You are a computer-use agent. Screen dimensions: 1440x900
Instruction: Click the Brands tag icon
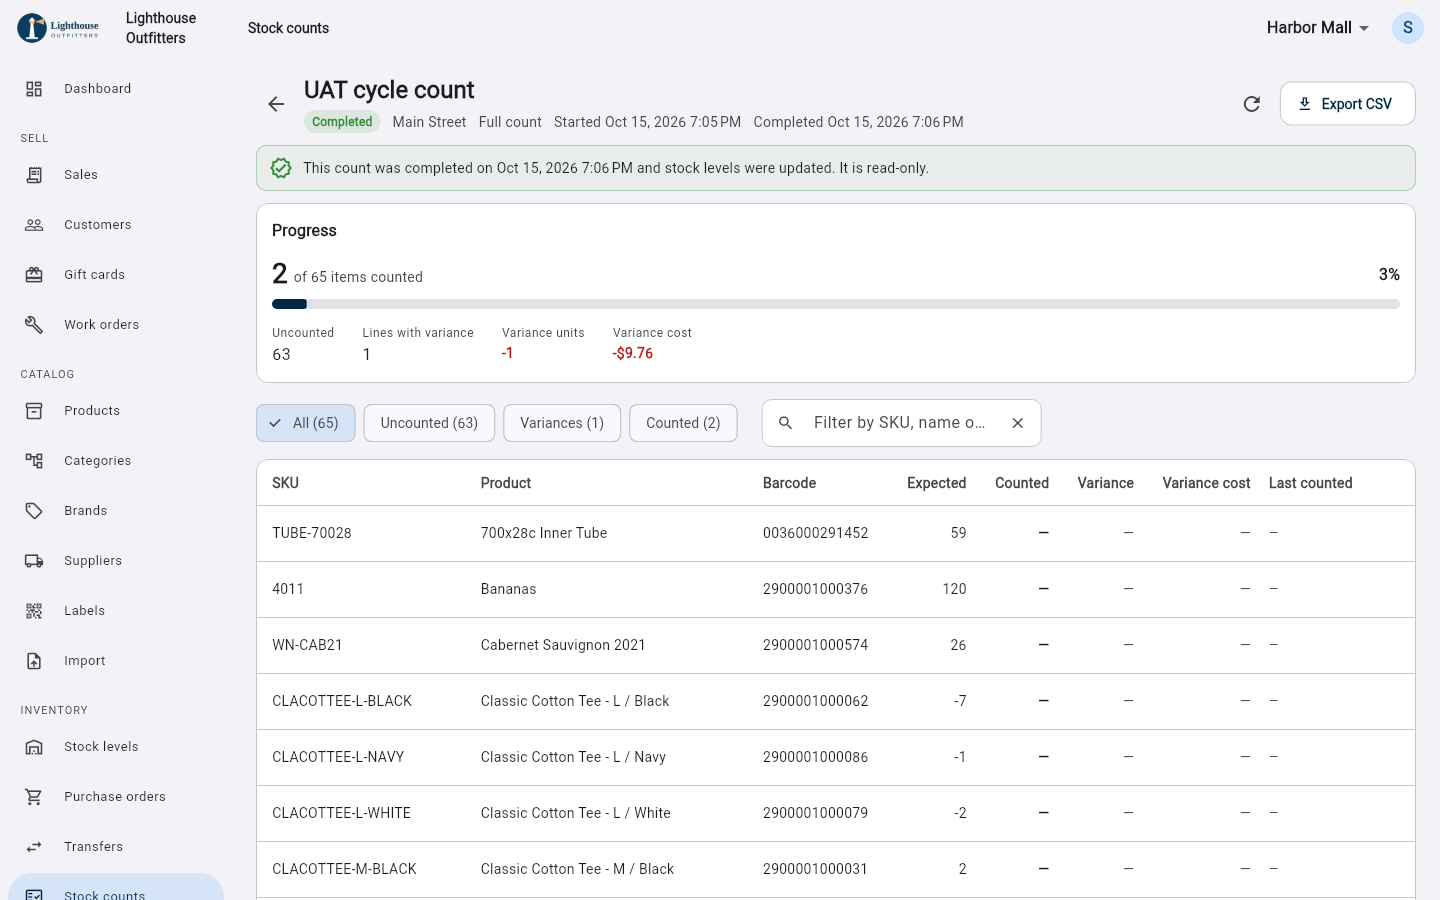[34, 511]
